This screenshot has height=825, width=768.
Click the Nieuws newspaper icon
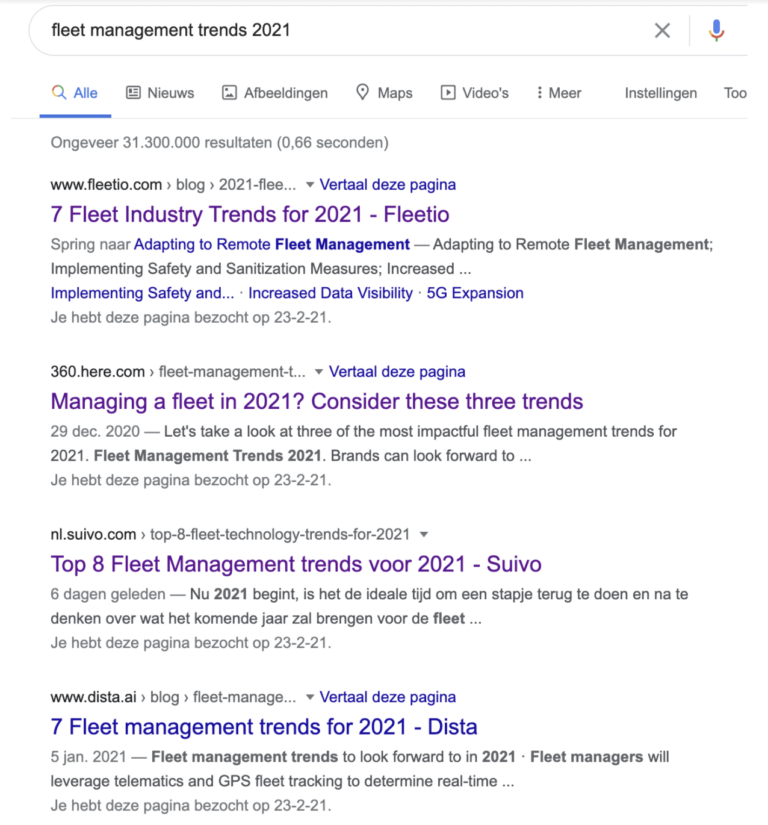tap(134, 92)
